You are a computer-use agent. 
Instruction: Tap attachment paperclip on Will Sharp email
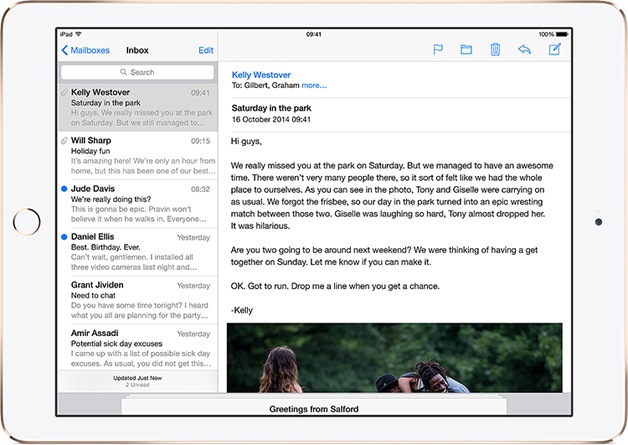[x=64, y=141]
